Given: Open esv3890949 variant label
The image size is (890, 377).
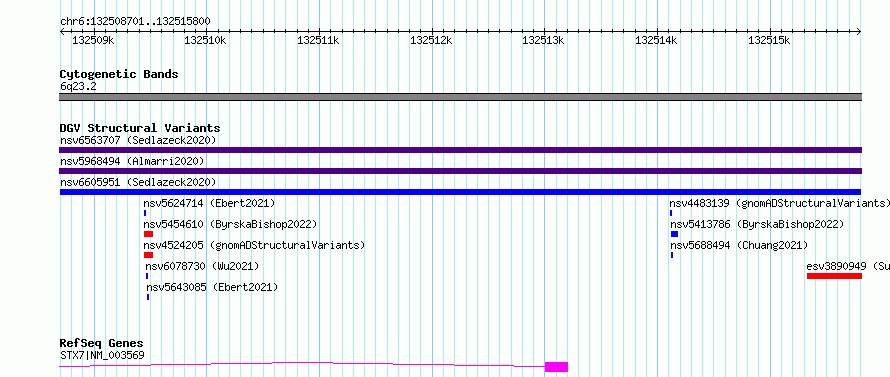Looking at the screenshot, I should pyautogui.click(x=848, y=266).
